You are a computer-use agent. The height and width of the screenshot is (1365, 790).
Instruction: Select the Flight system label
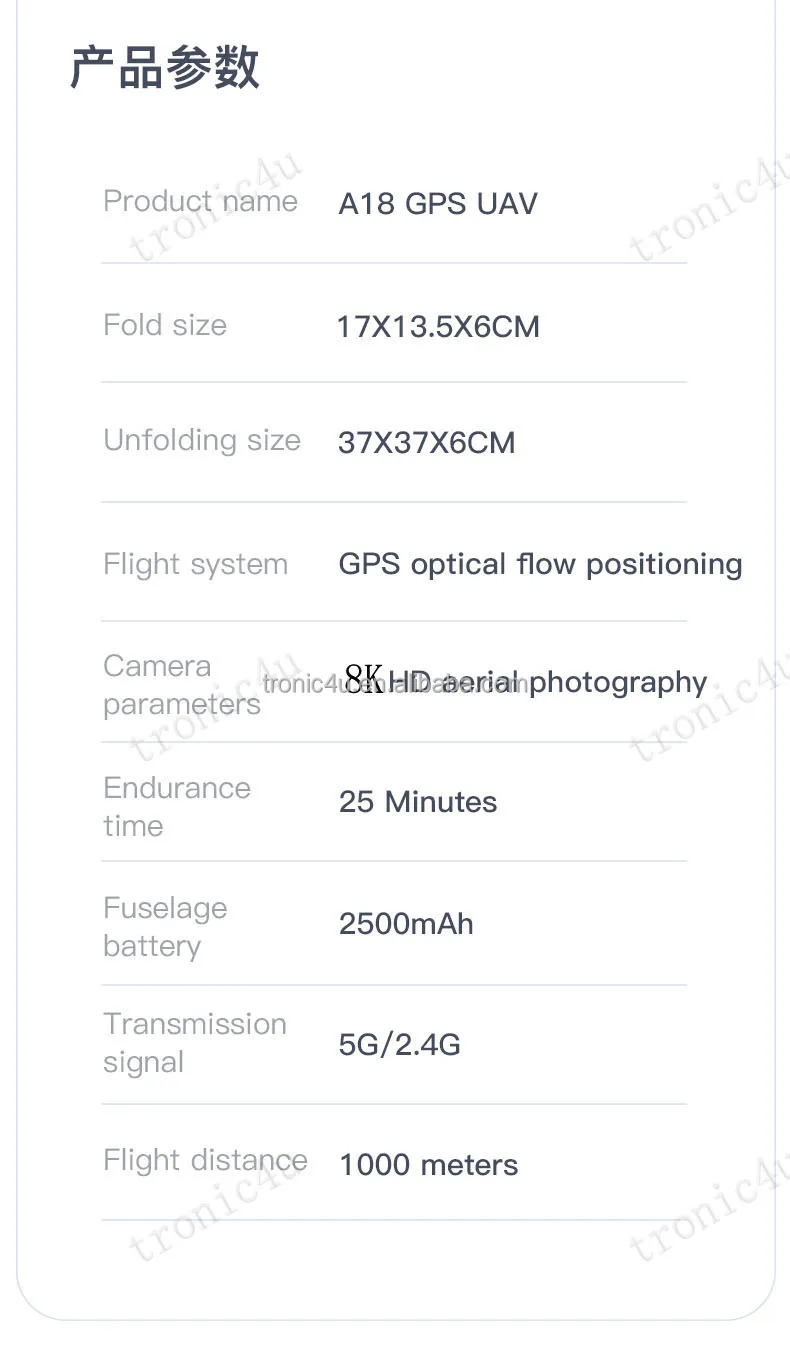(x=195, y=564)
